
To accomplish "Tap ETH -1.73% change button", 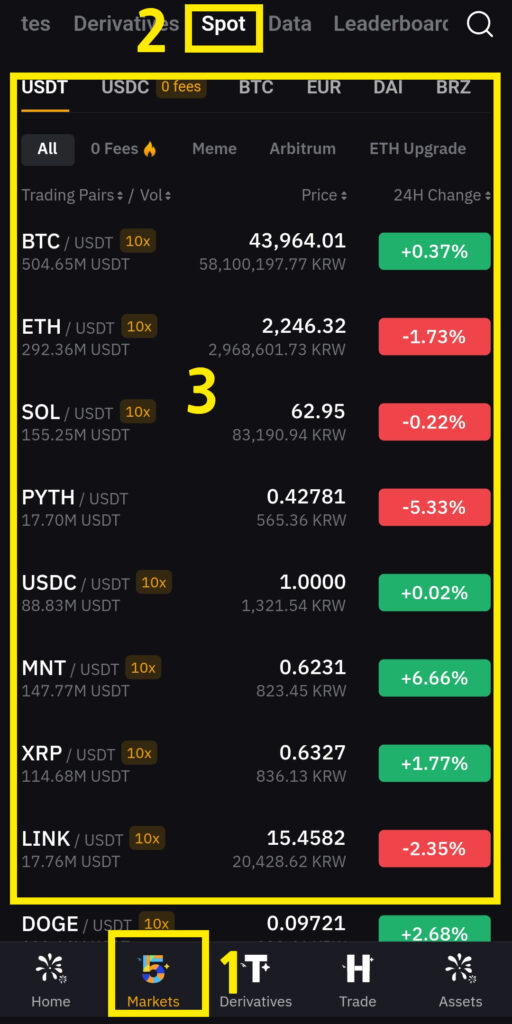I will (x=434, y=336).
